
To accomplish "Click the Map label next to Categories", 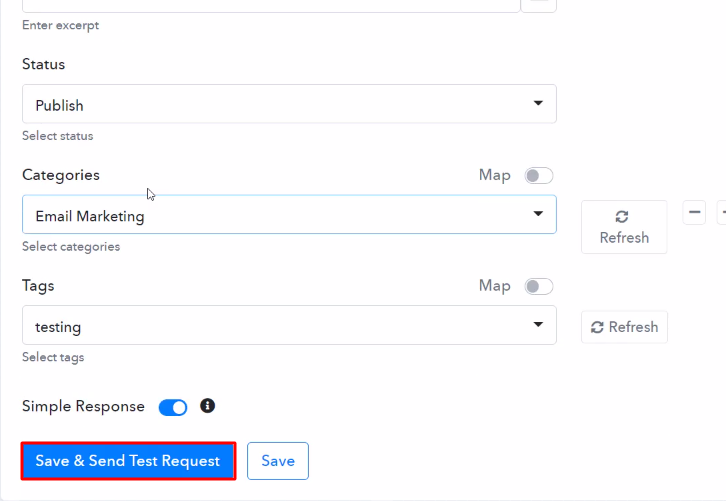I will (494, 175).
